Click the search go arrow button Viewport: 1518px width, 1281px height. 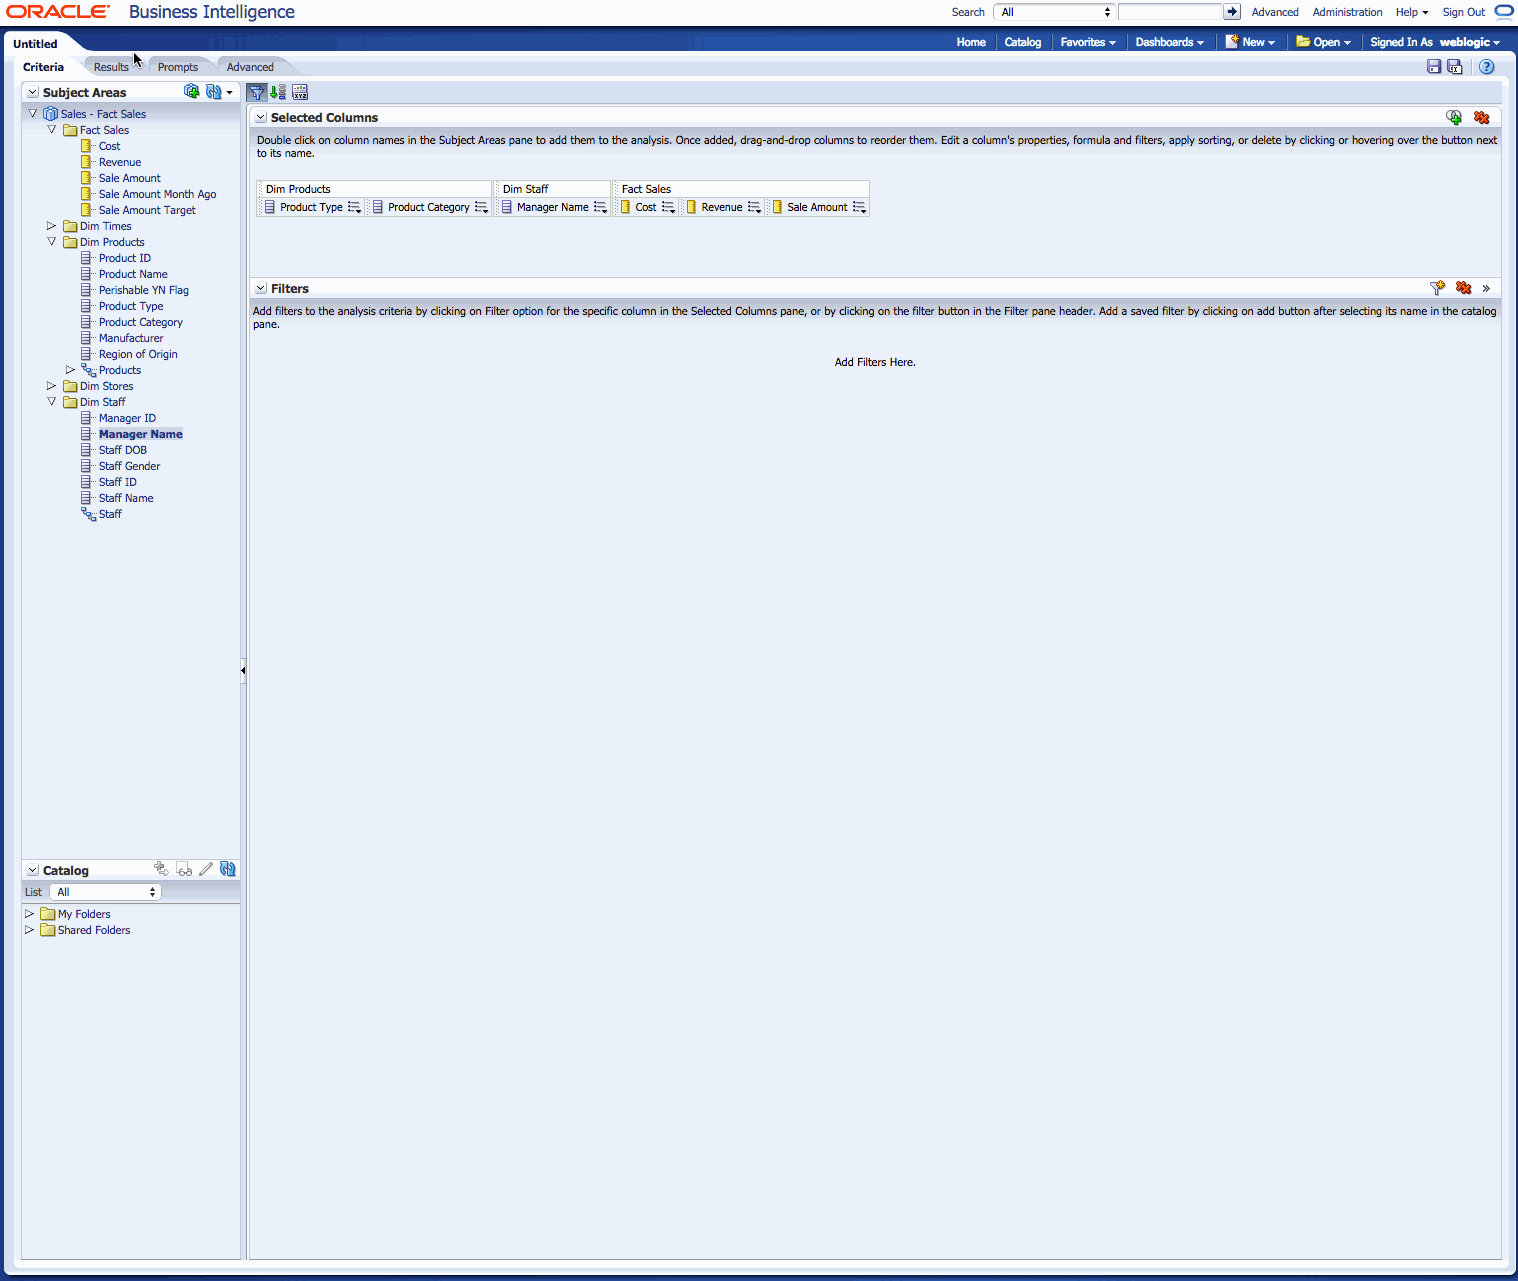[x=1232, y=12]
